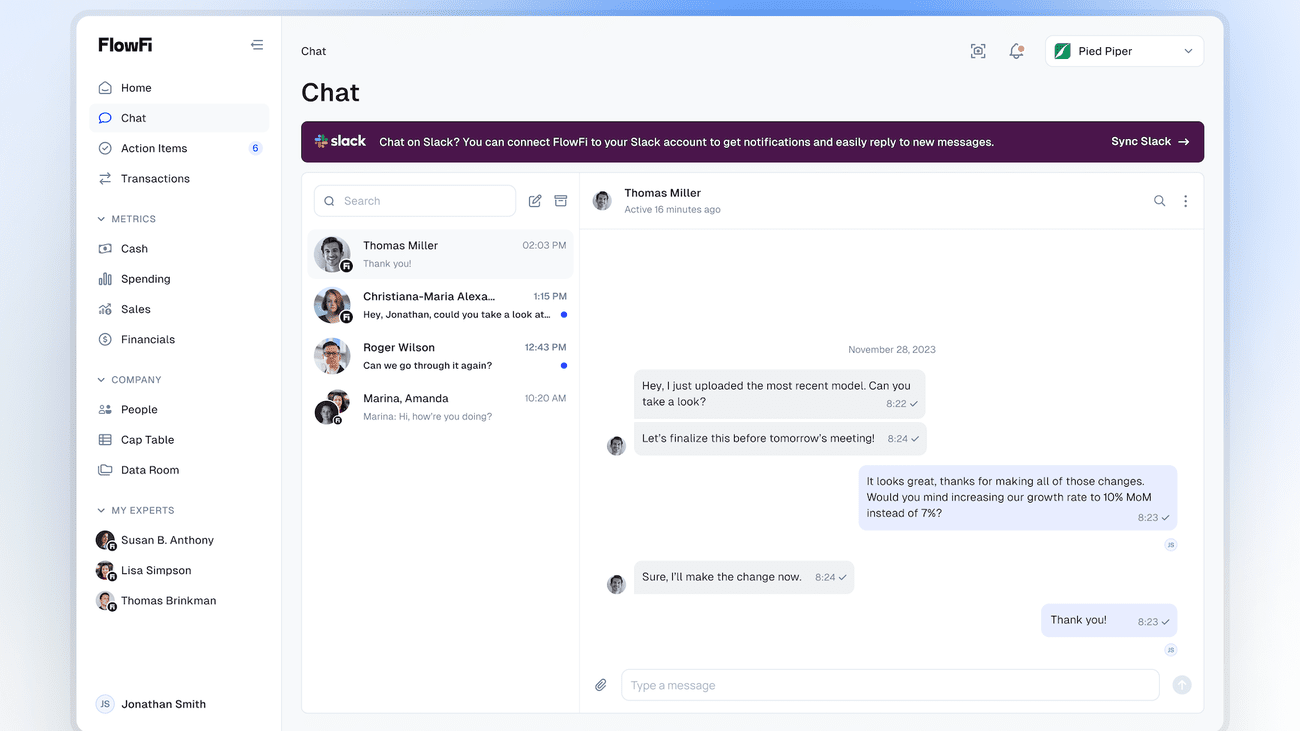The height and width of the screenshot is (731, 1300).
Task: Click Sync Slack link in banner
Action: point(1149,142)
